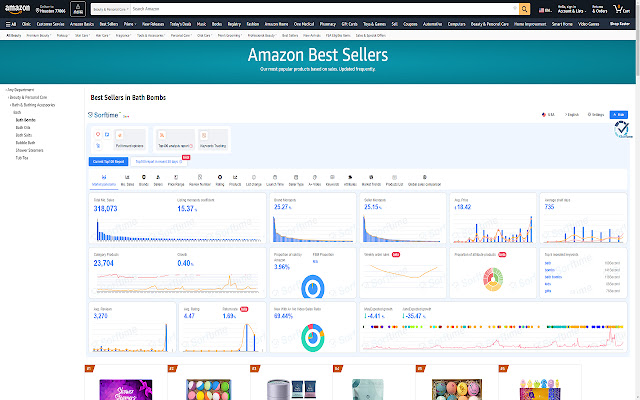
Task: Go to Today's Deals nav item
Action: (x=180, y=24)
